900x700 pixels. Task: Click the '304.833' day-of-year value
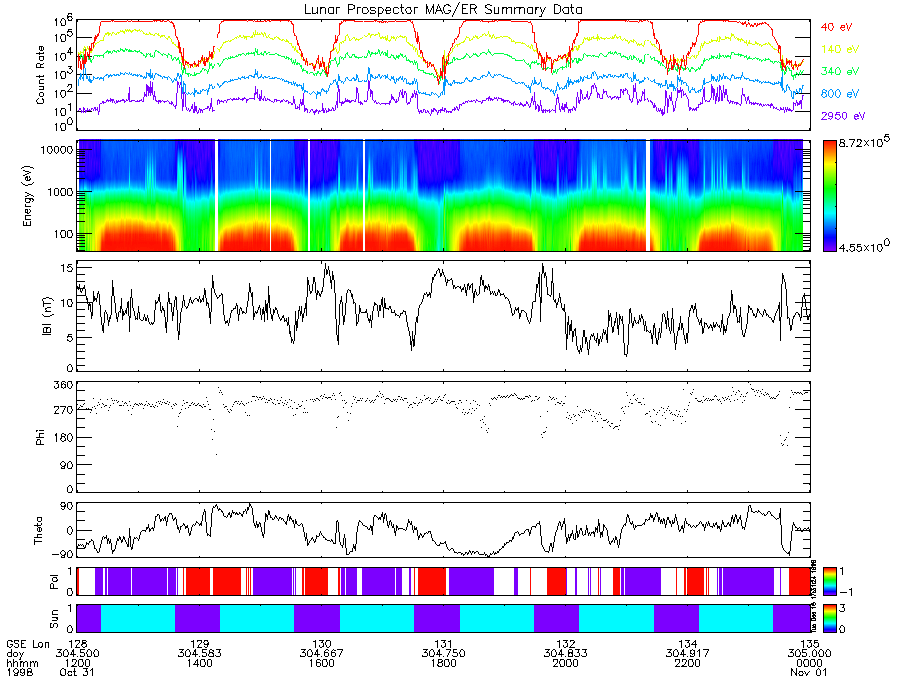(565, 654)
